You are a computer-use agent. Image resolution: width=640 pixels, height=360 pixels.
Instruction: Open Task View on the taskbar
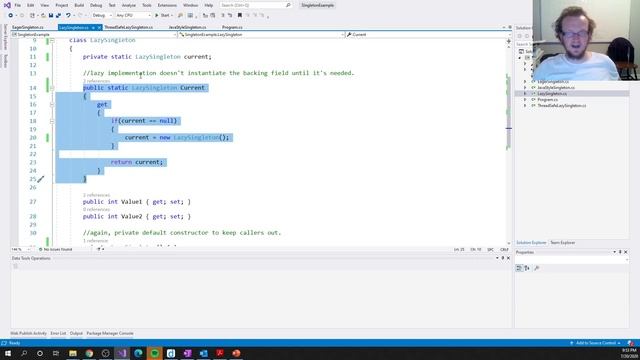(x=56, y=353)
